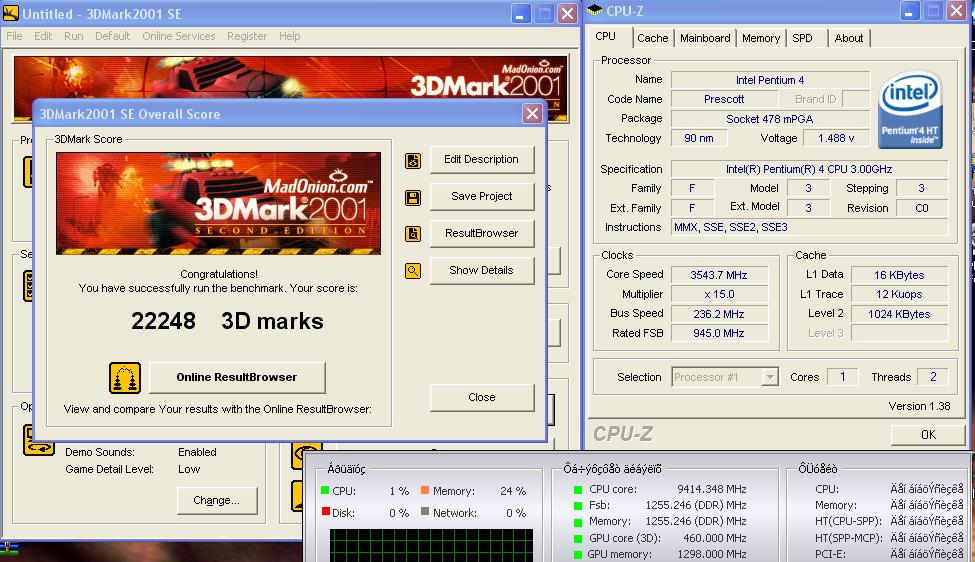
Task: Click the green CPU usage indicator square
Action: (325, 490)
